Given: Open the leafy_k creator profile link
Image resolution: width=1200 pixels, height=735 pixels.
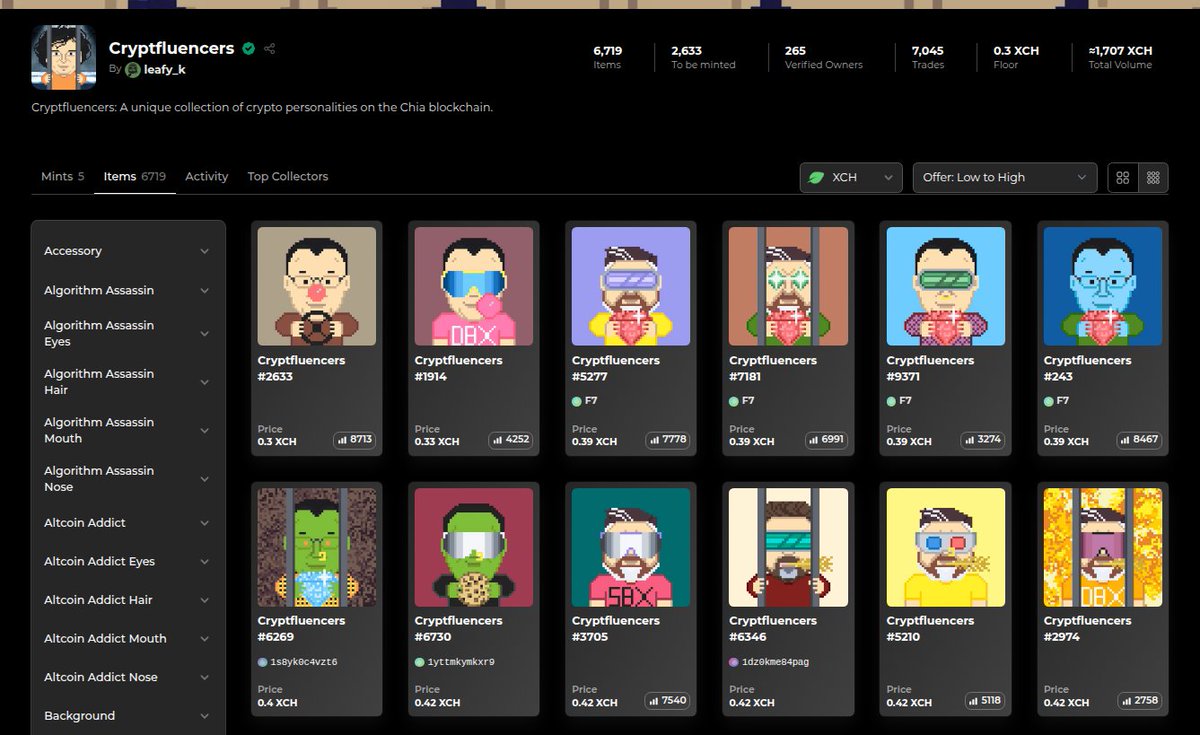Looking at the screenshot, I should [x=164, y=69].
